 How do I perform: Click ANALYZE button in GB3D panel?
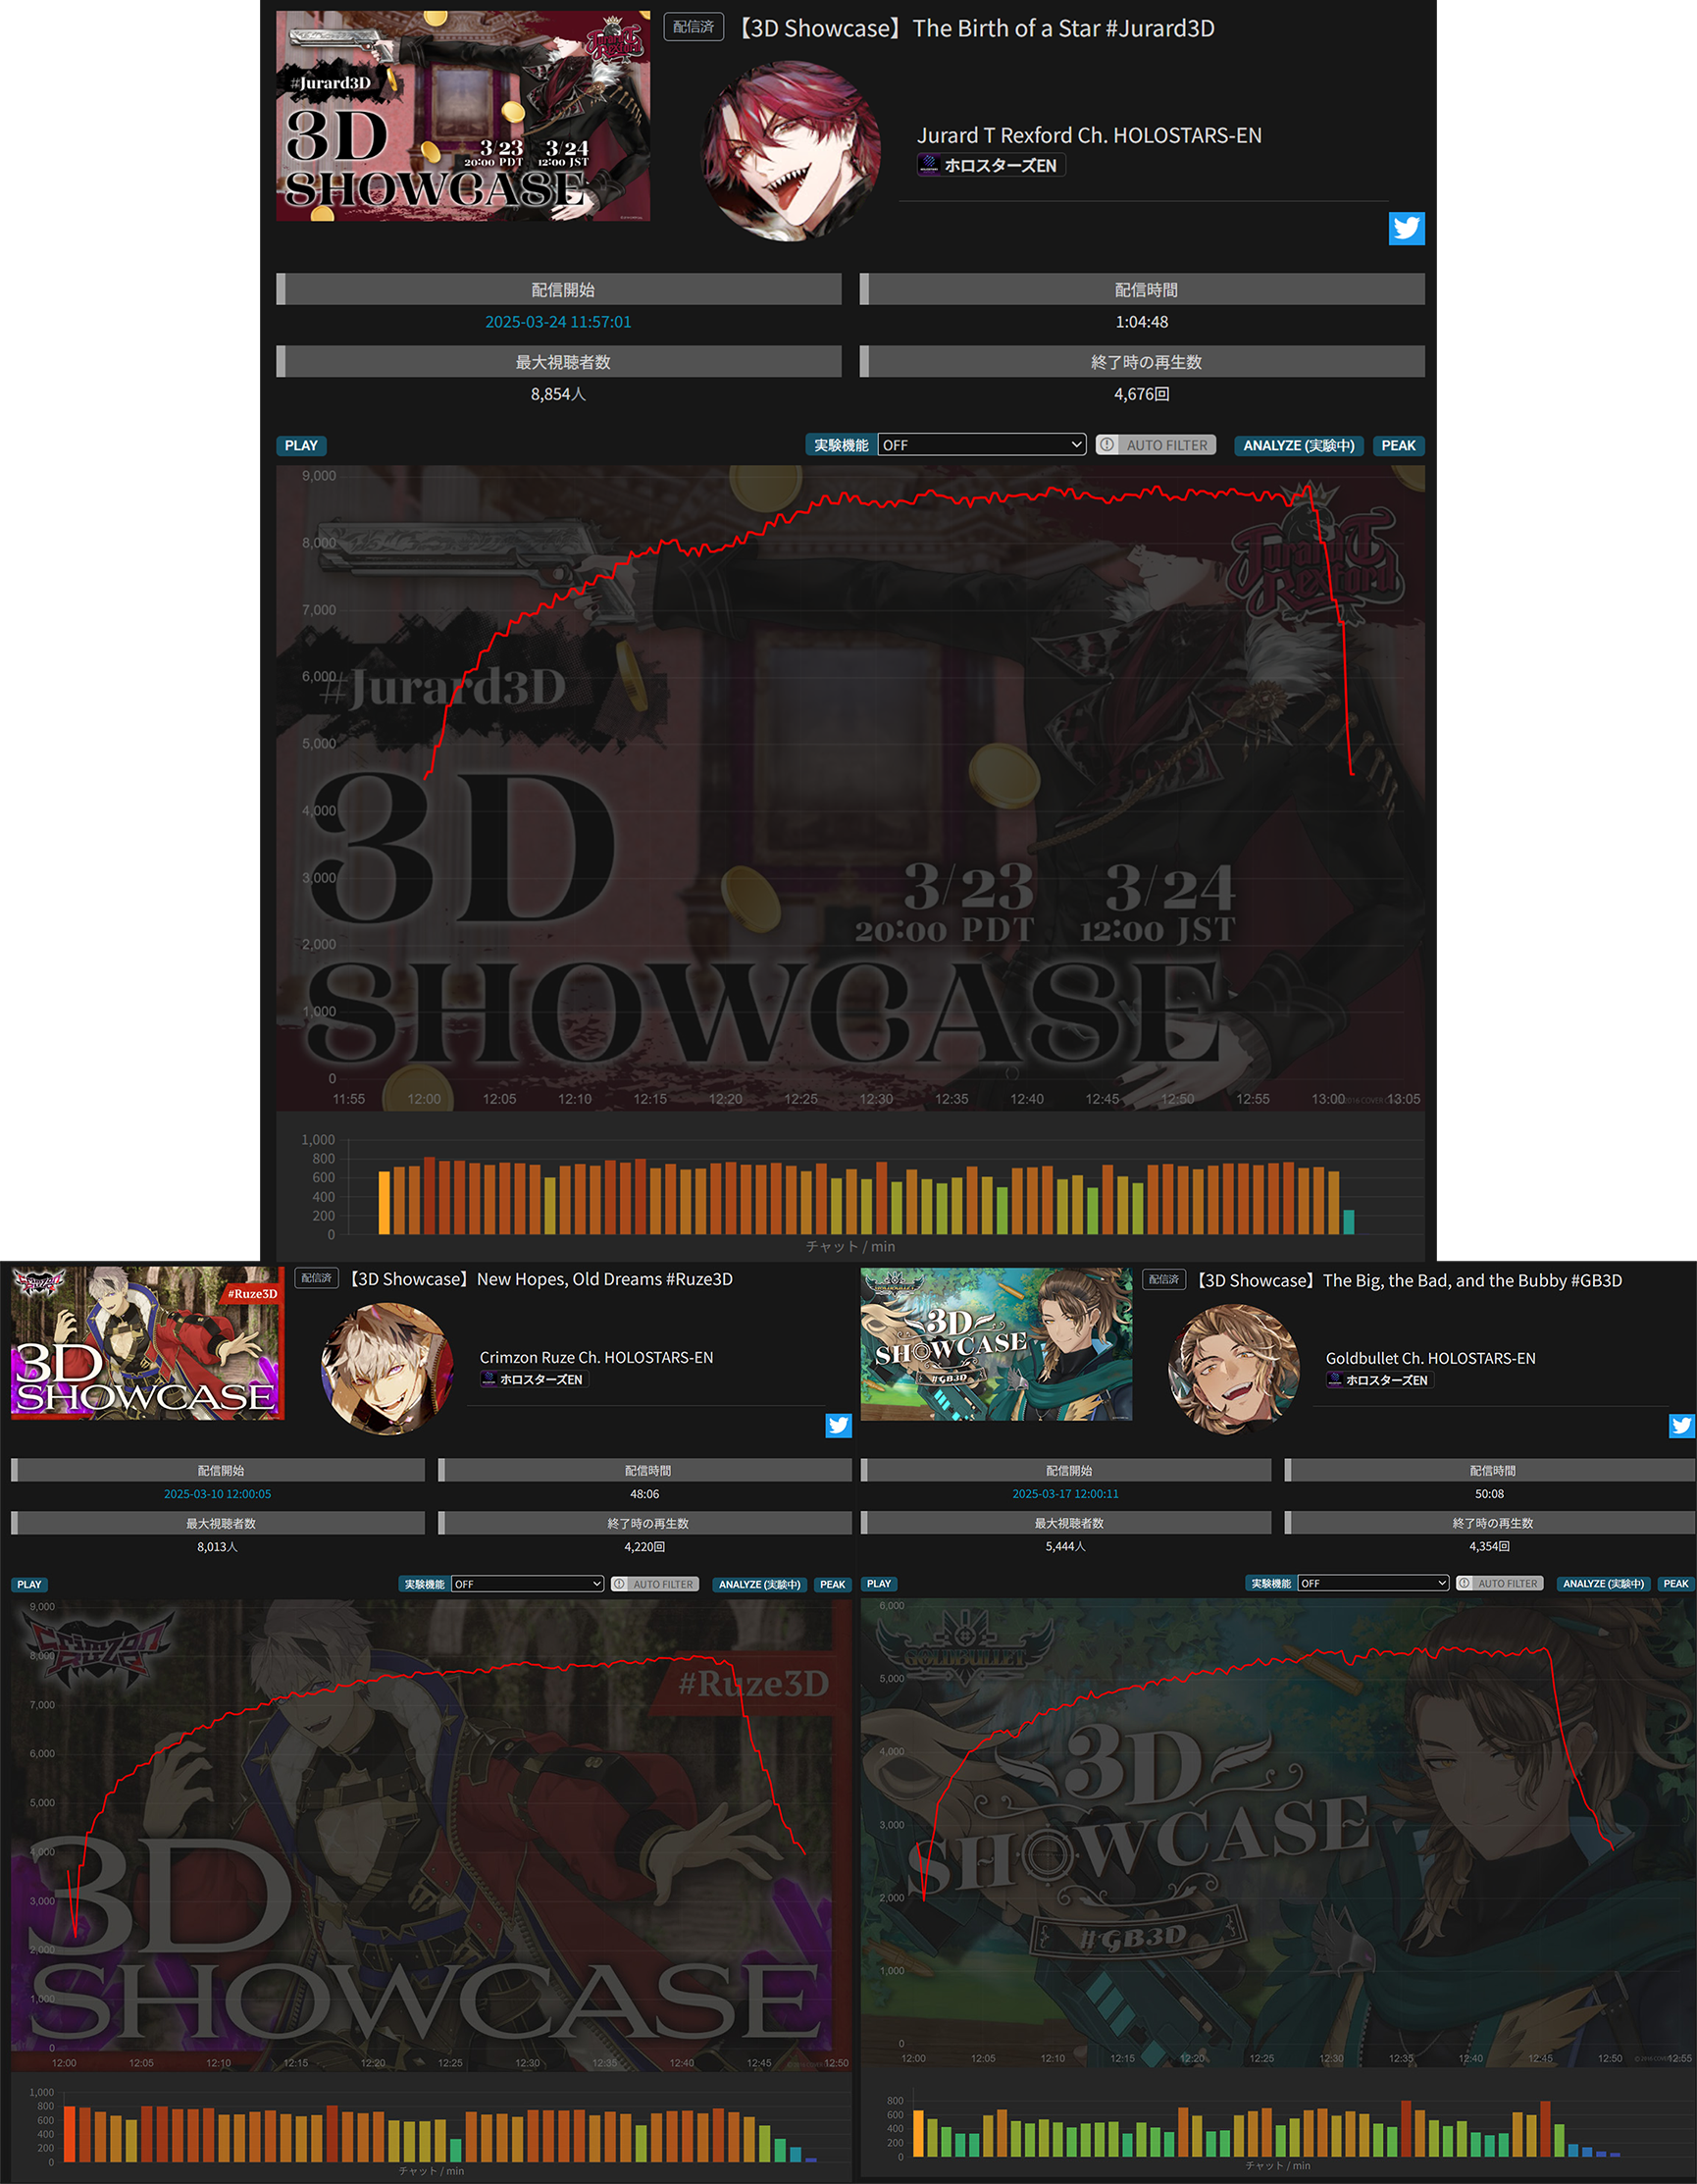[1604, 1583]
